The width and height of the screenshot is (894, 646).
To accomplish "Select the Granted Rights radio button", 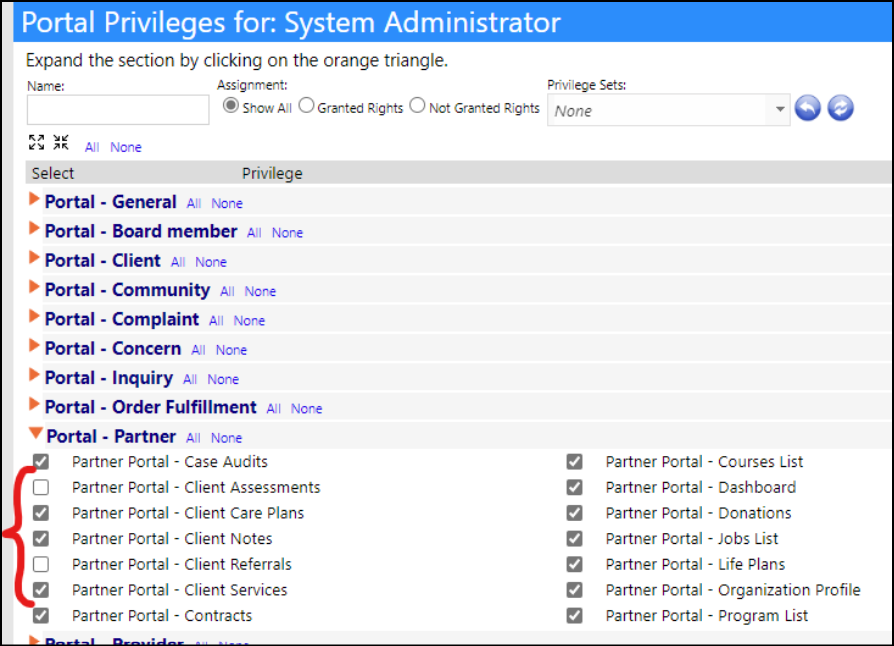I will [x=306, y=105].
